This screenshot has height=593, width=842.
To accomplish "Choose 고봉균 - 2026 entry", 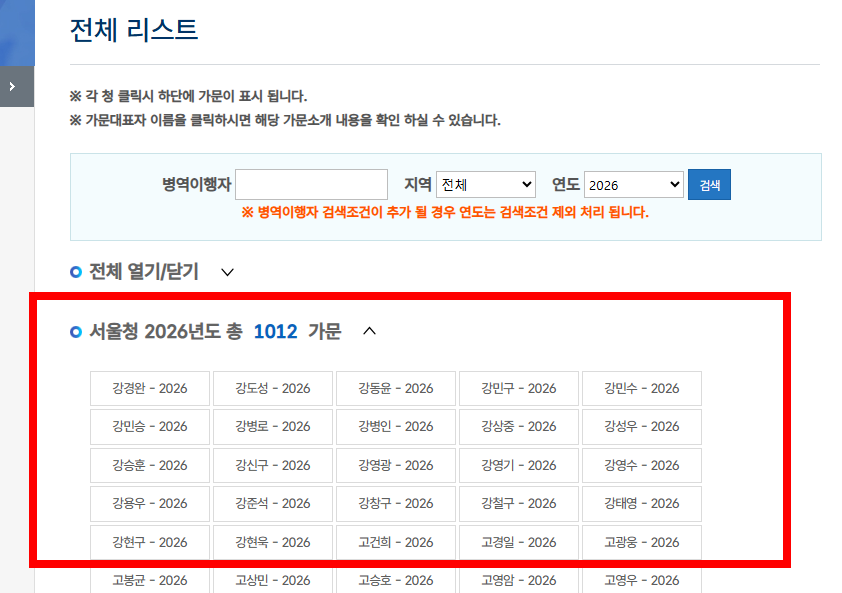I will [150, 580].
